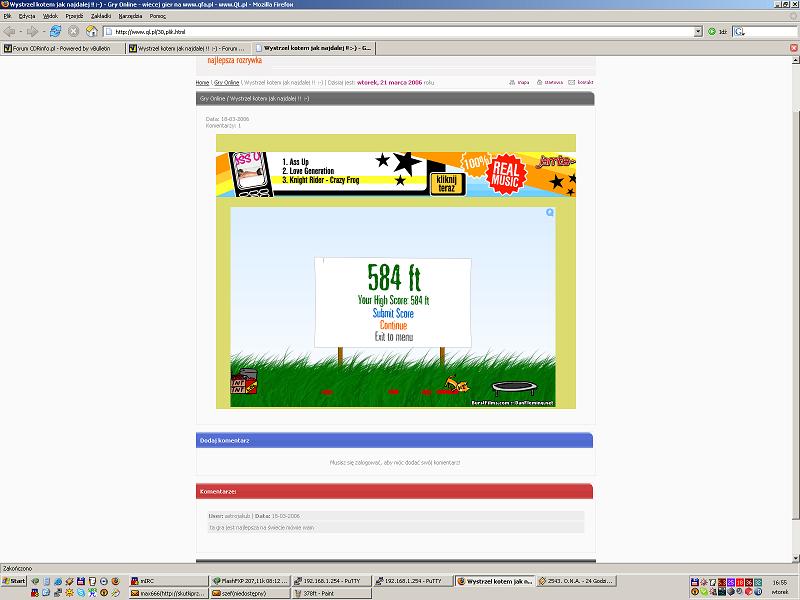The height and width of the screenshot is (600, 800).
Task: Open the Narzędzia menu
Action: pos(130,16)
